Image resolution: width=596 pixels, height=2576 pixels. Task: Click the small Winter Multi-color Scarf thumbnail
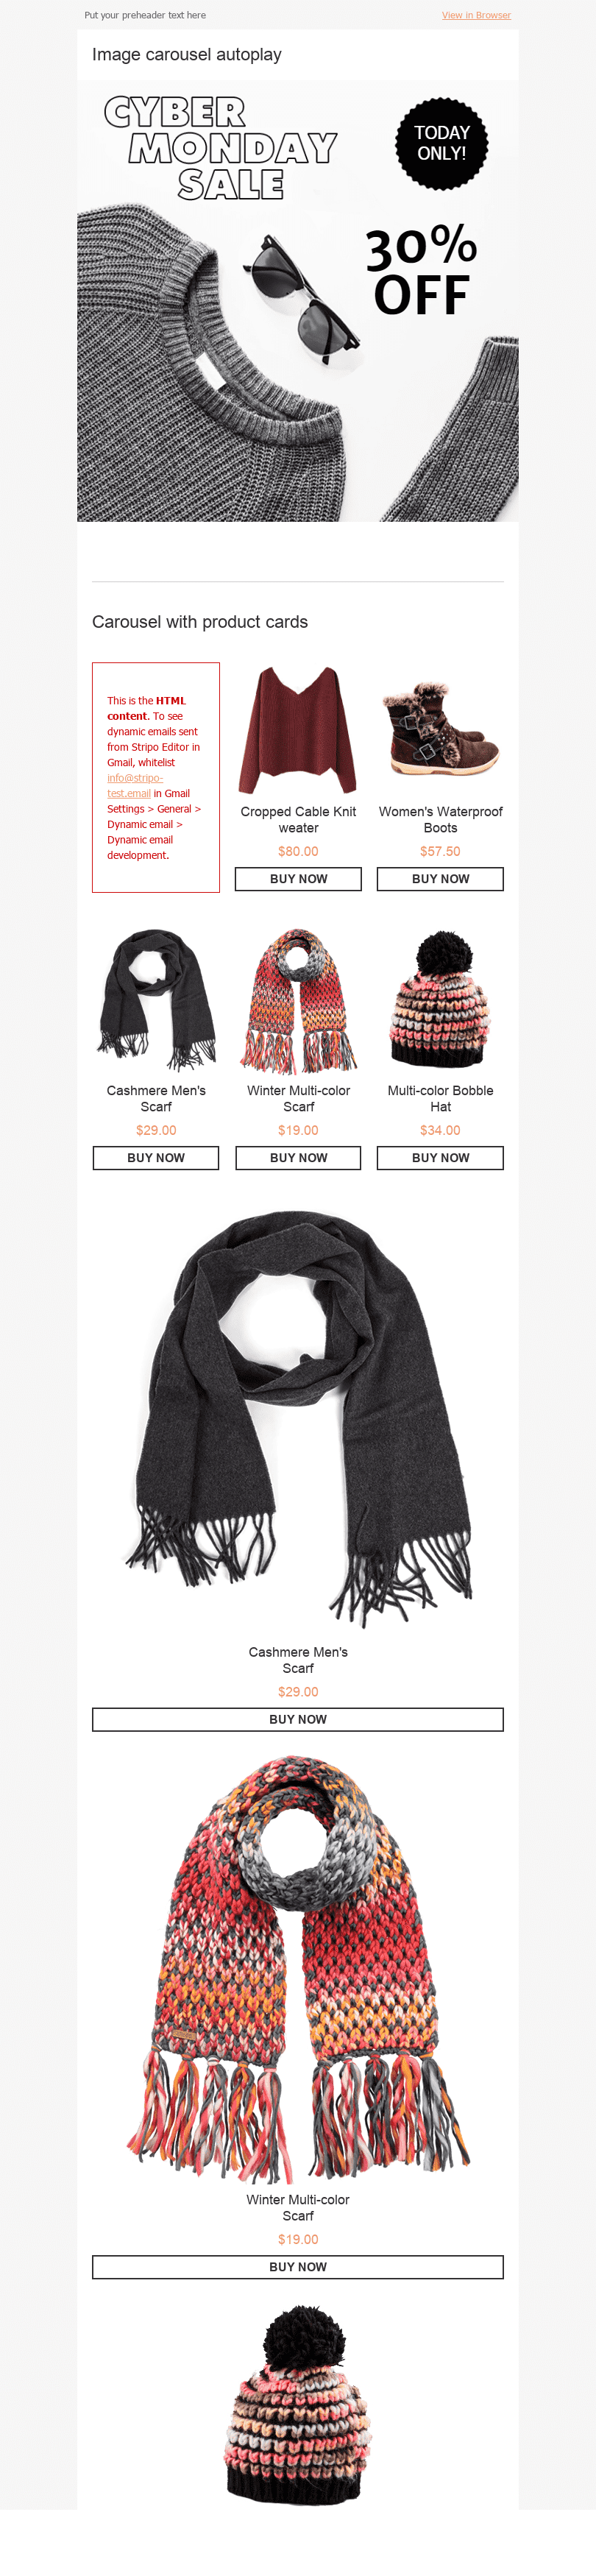click(x=298, y=1001)
